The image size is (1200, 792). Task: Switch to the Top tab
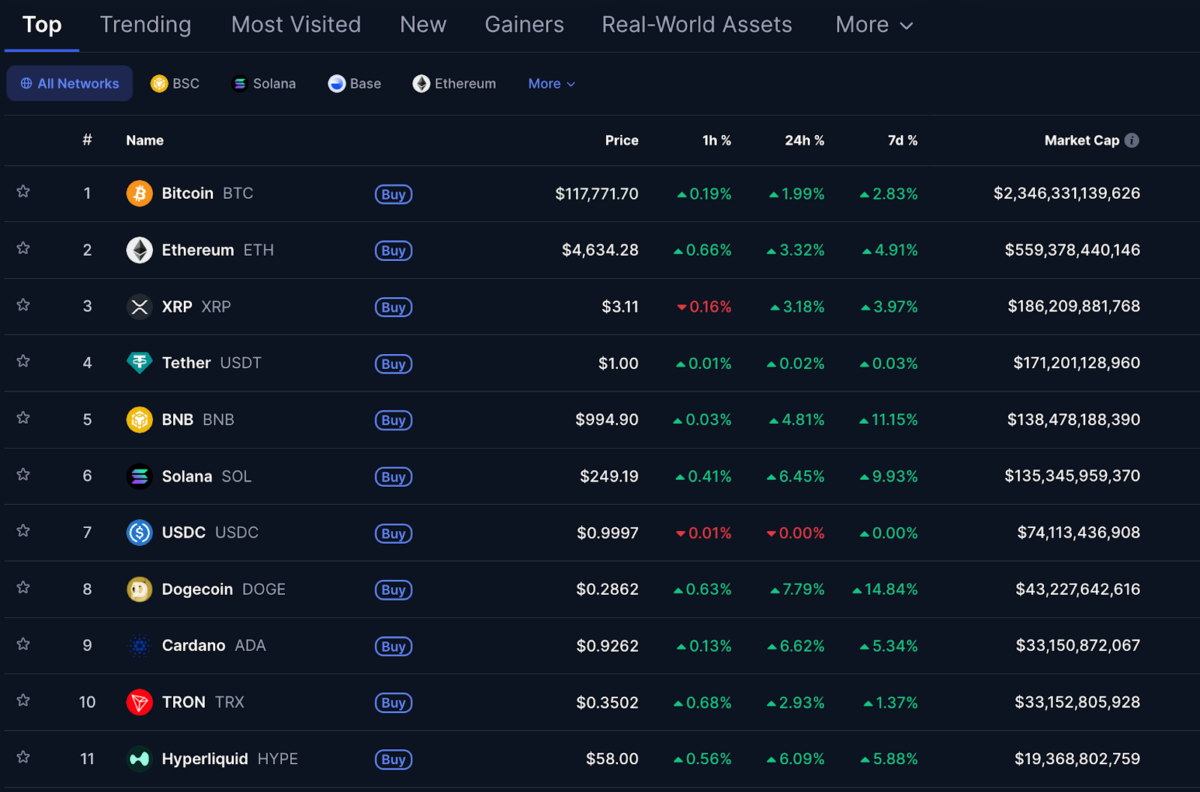coord(42,25)
